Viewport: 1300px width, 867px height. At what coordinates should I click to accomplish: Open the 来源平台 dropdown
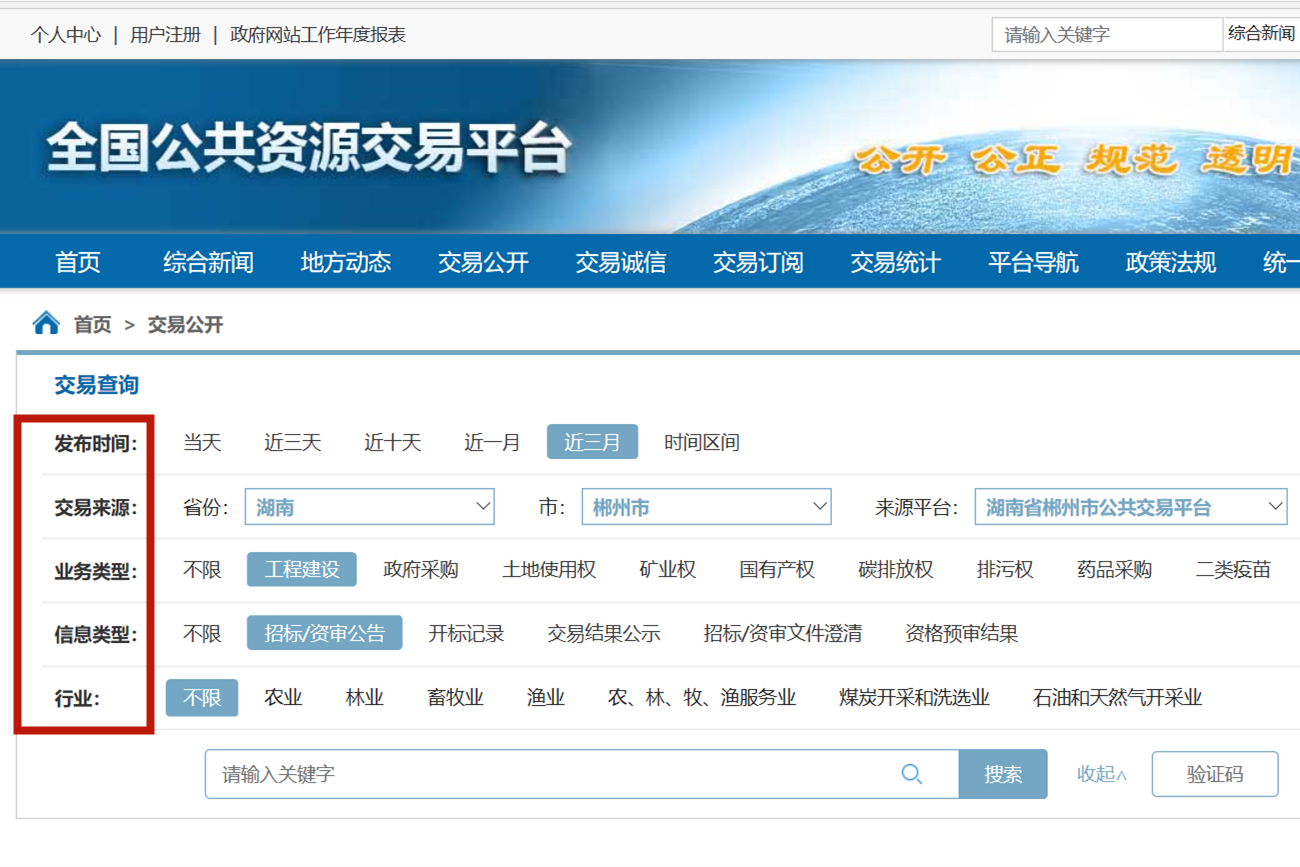(1131, 506)
